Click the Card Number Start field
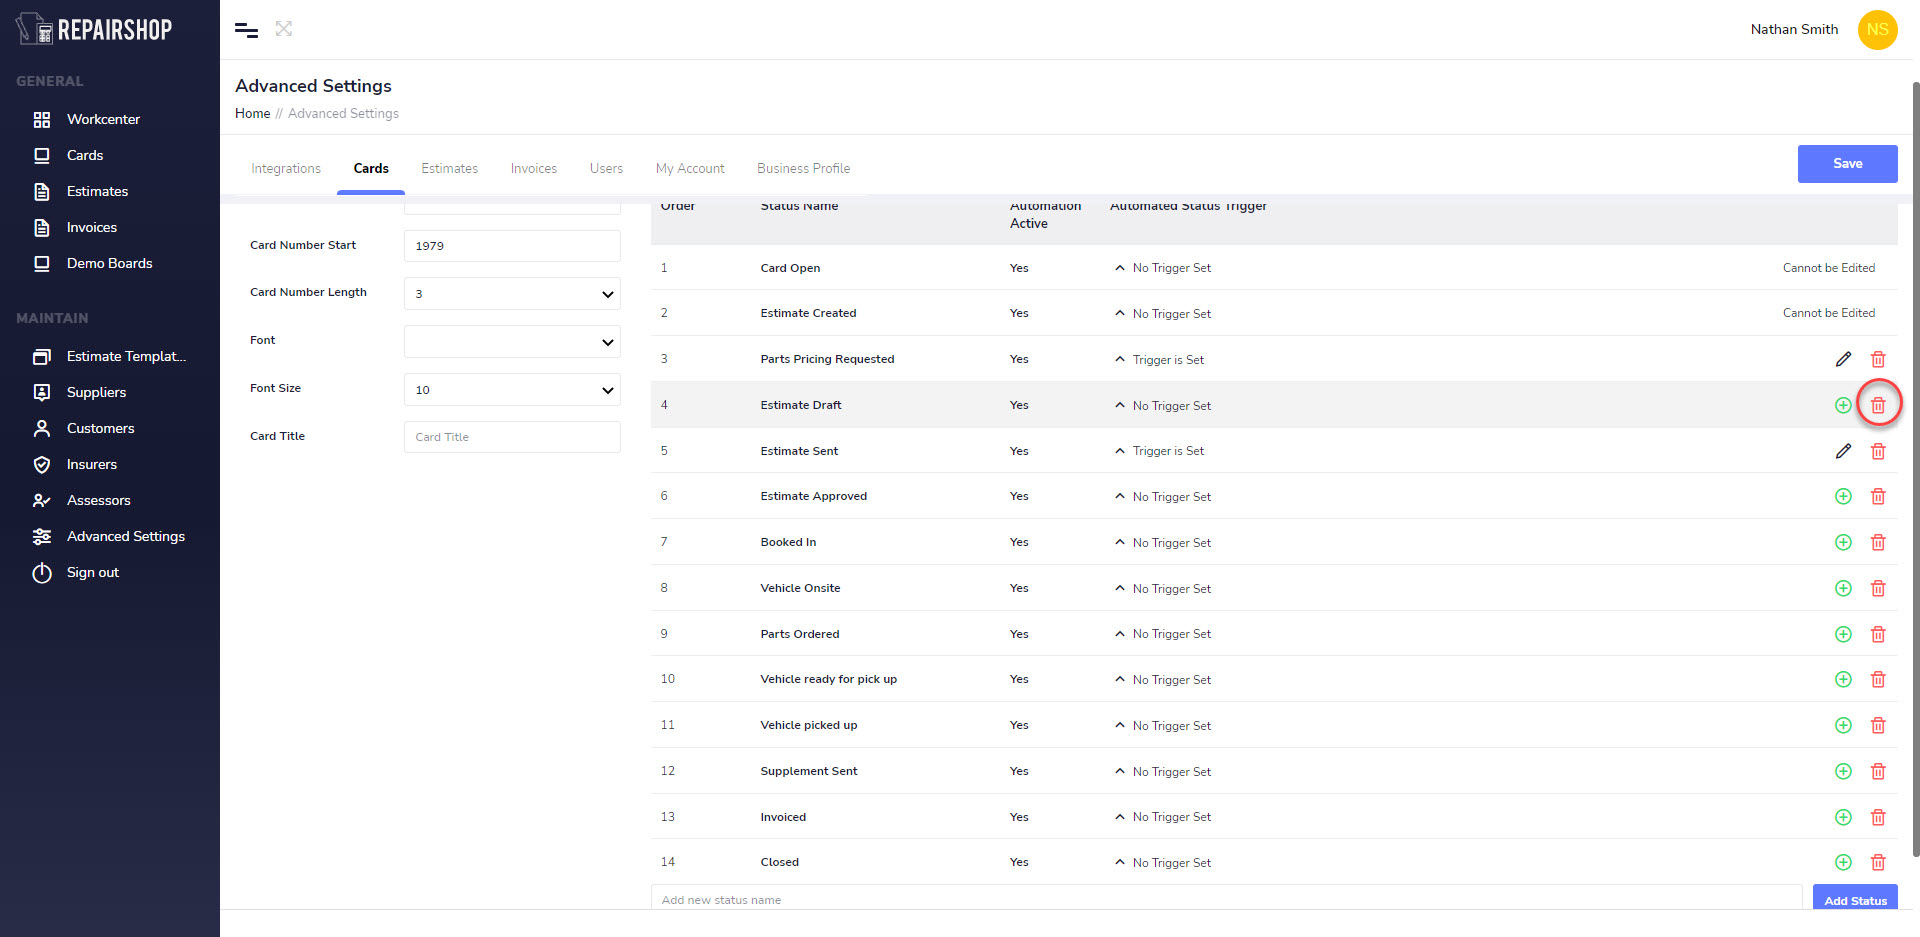The image size is (1920, 937). (x=512, y=246)
